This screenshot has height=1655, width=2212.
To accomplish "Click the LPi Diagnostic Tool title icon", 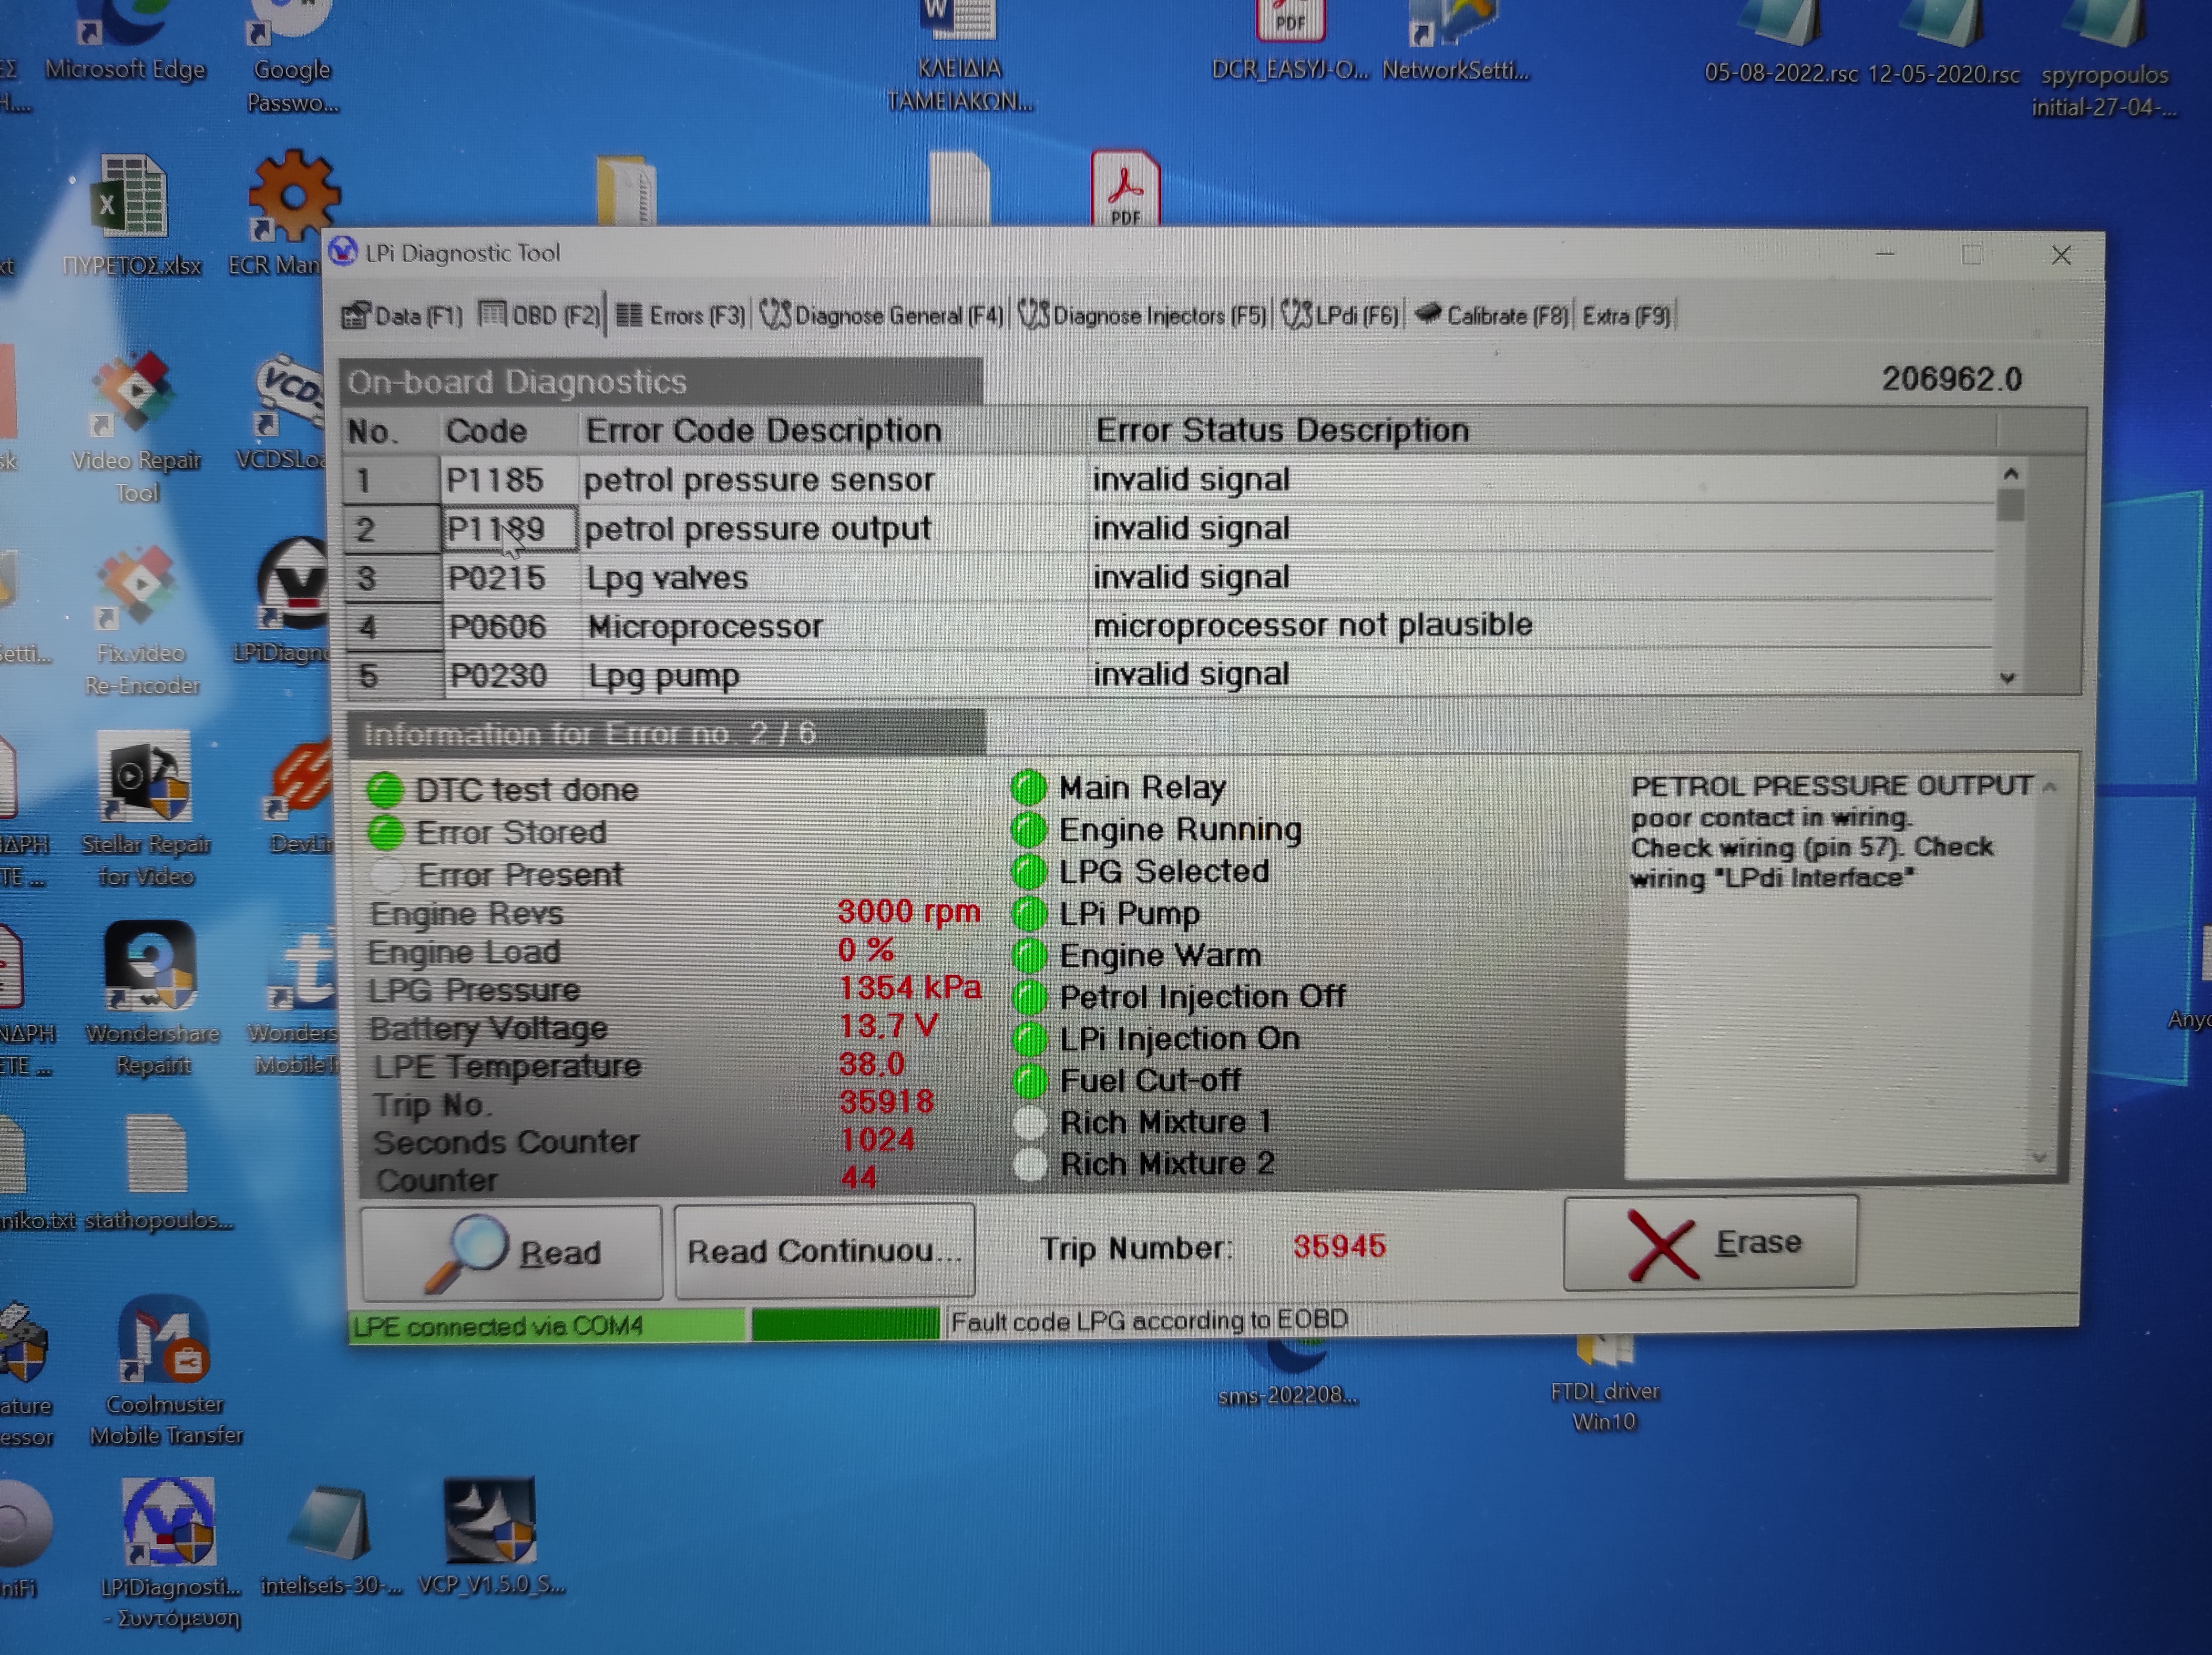I will click(x=343, y=252).
